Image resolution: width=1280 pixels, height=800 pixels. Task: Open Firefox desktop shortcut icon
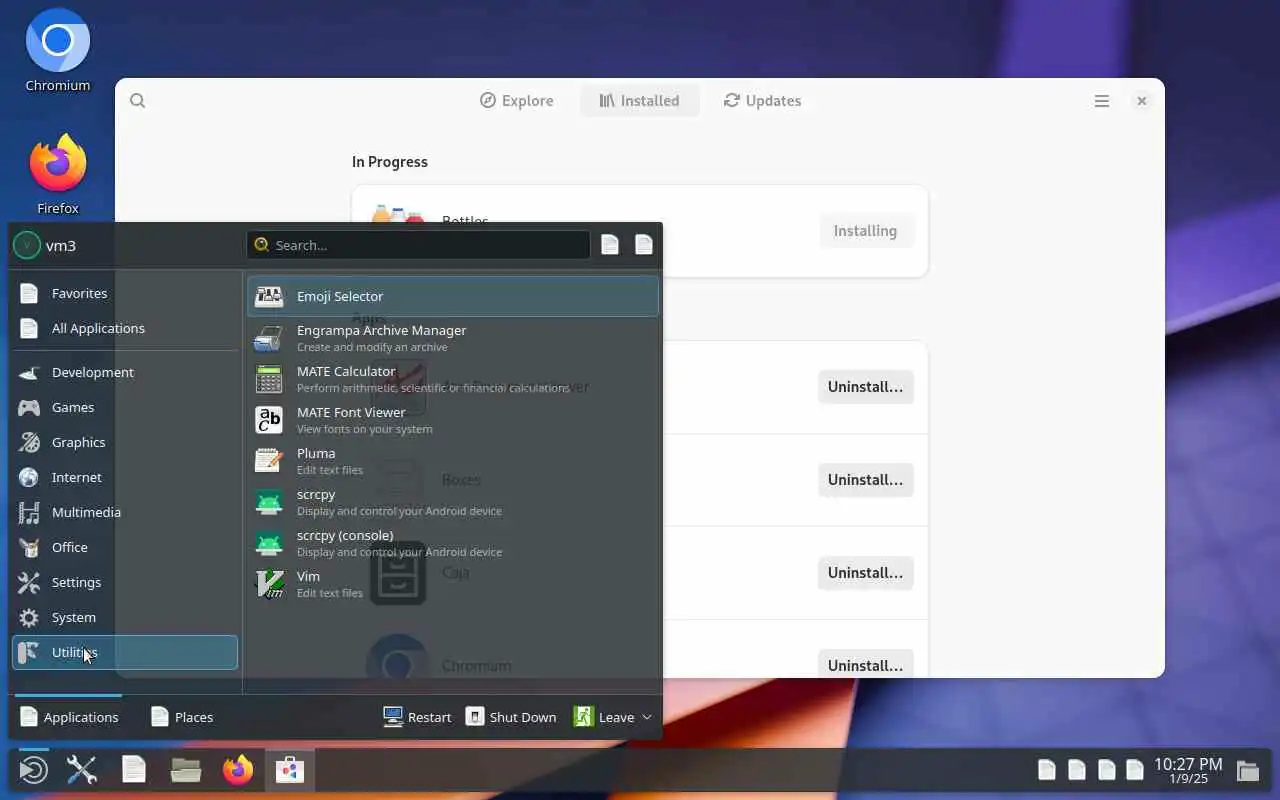click(x=57, y=163)
